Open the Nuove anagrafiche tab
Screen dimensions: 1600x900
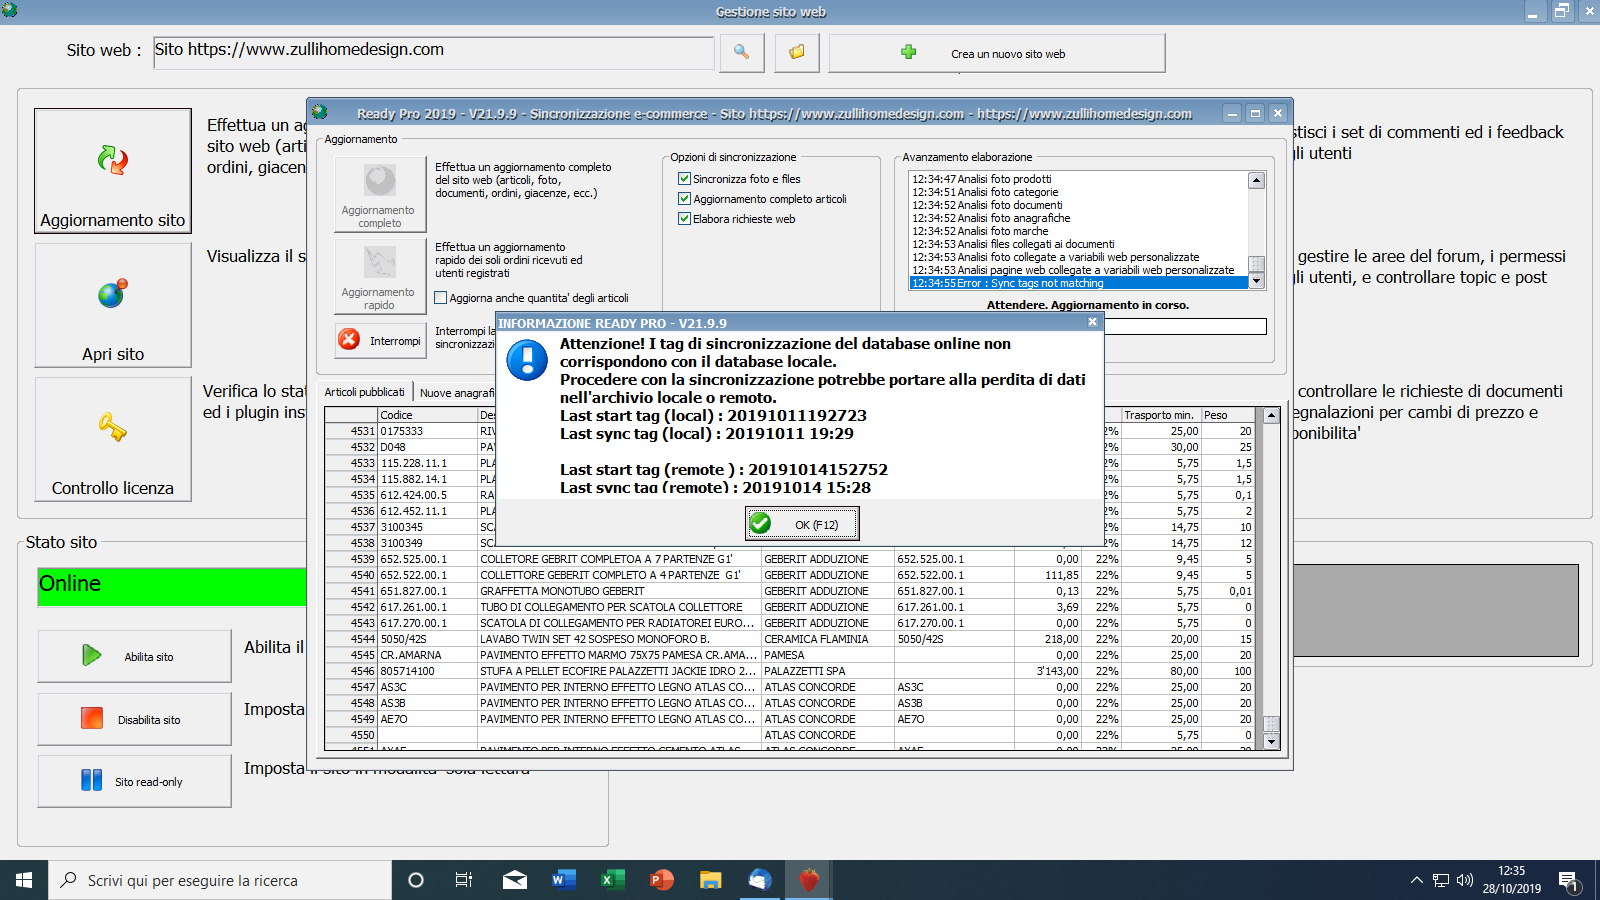(x=457, y=393)
